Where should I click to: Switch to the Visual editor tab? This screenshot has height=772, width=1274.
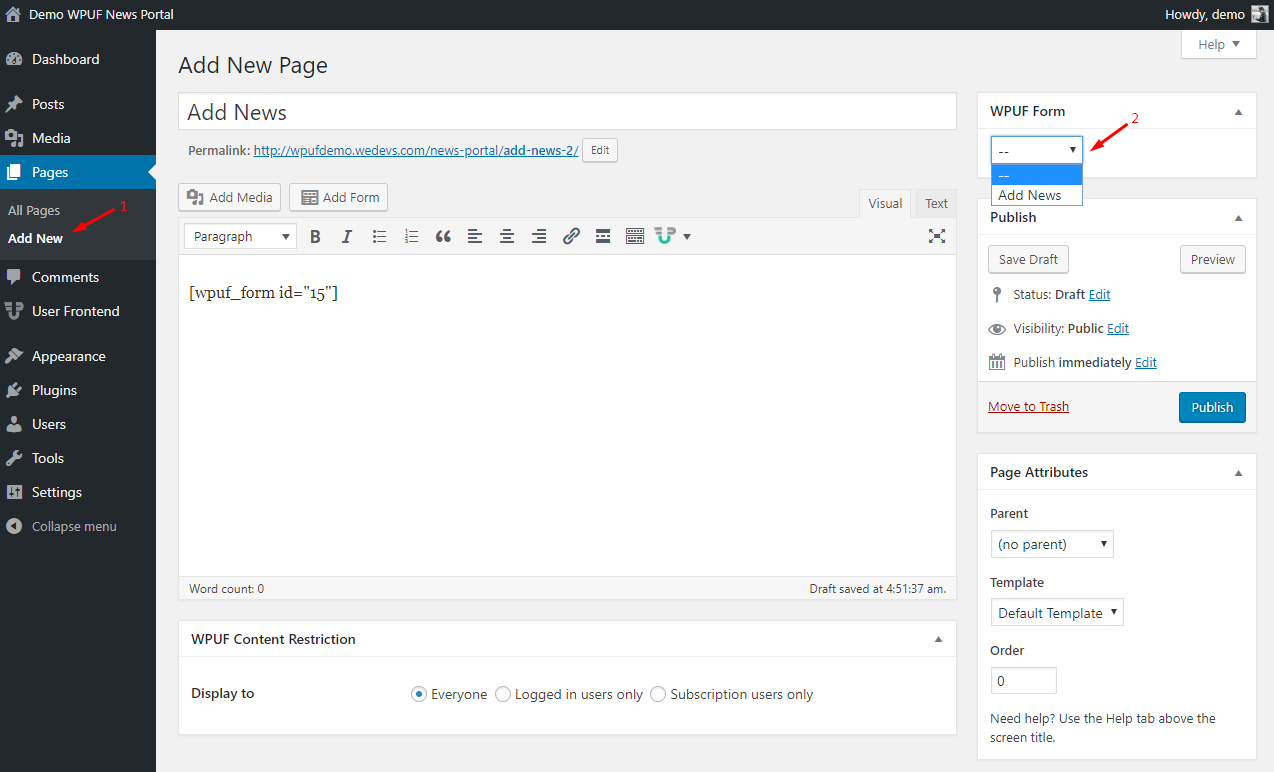click(885, 204)
